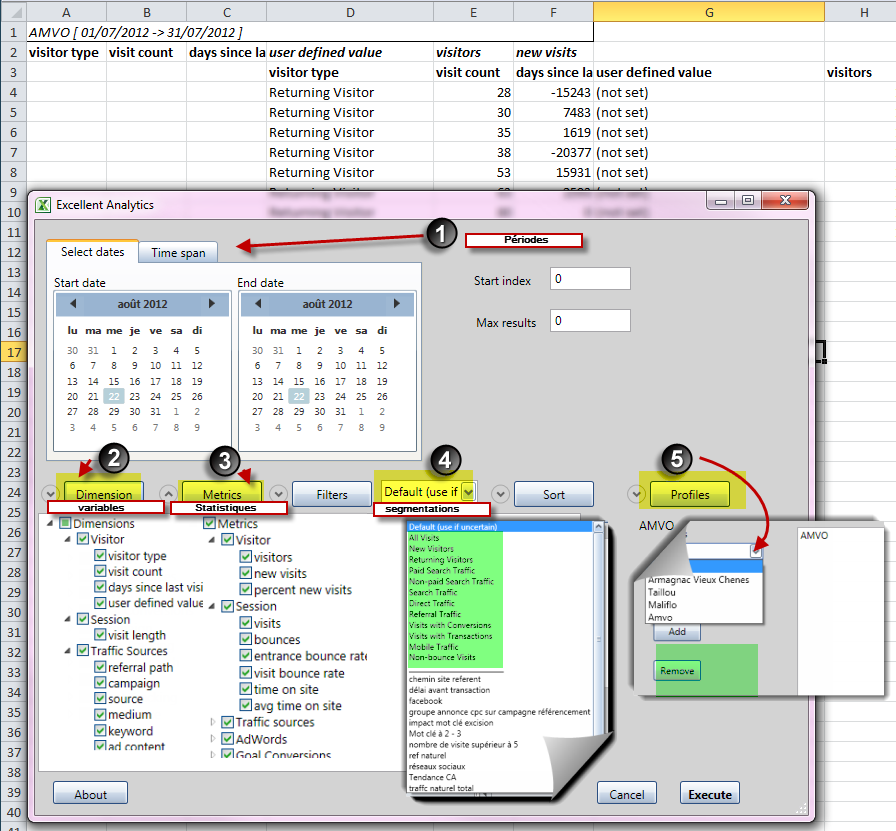Remove the selected profile

click(x=677, y=670)
